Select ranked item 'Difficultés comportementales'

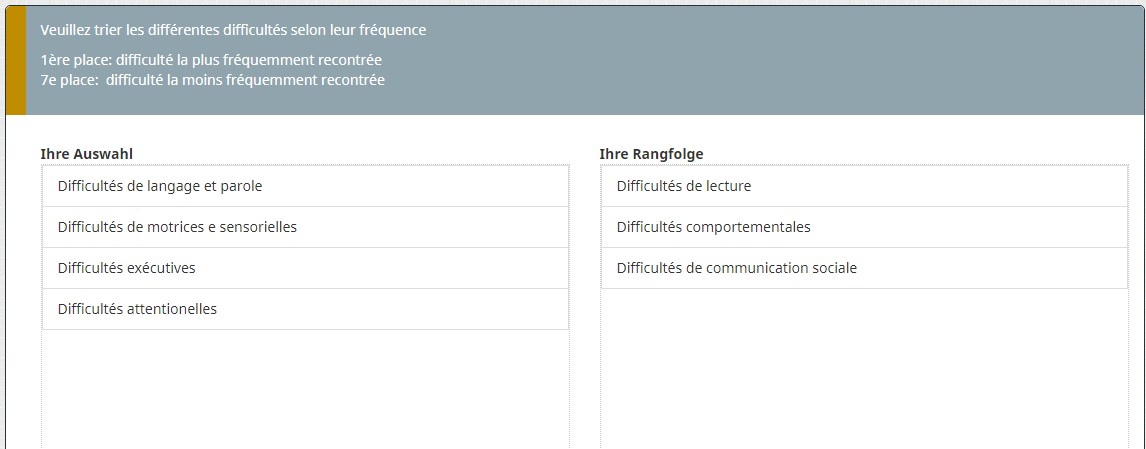(713, 227)
